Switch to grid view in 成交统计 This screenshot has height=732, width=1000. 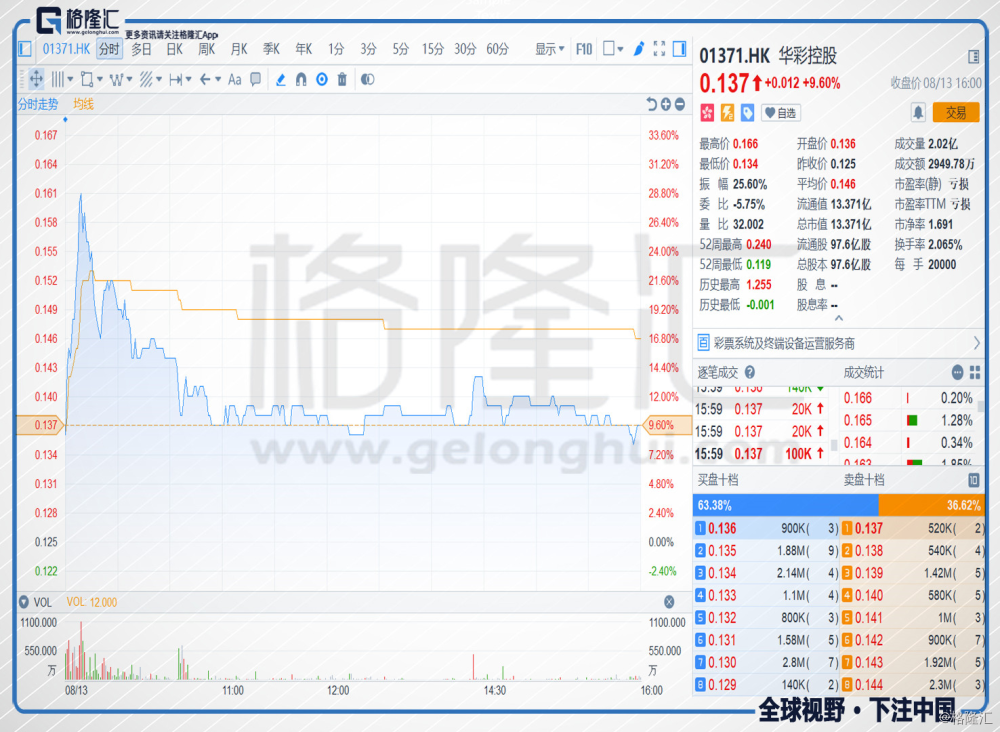point(974,372)
